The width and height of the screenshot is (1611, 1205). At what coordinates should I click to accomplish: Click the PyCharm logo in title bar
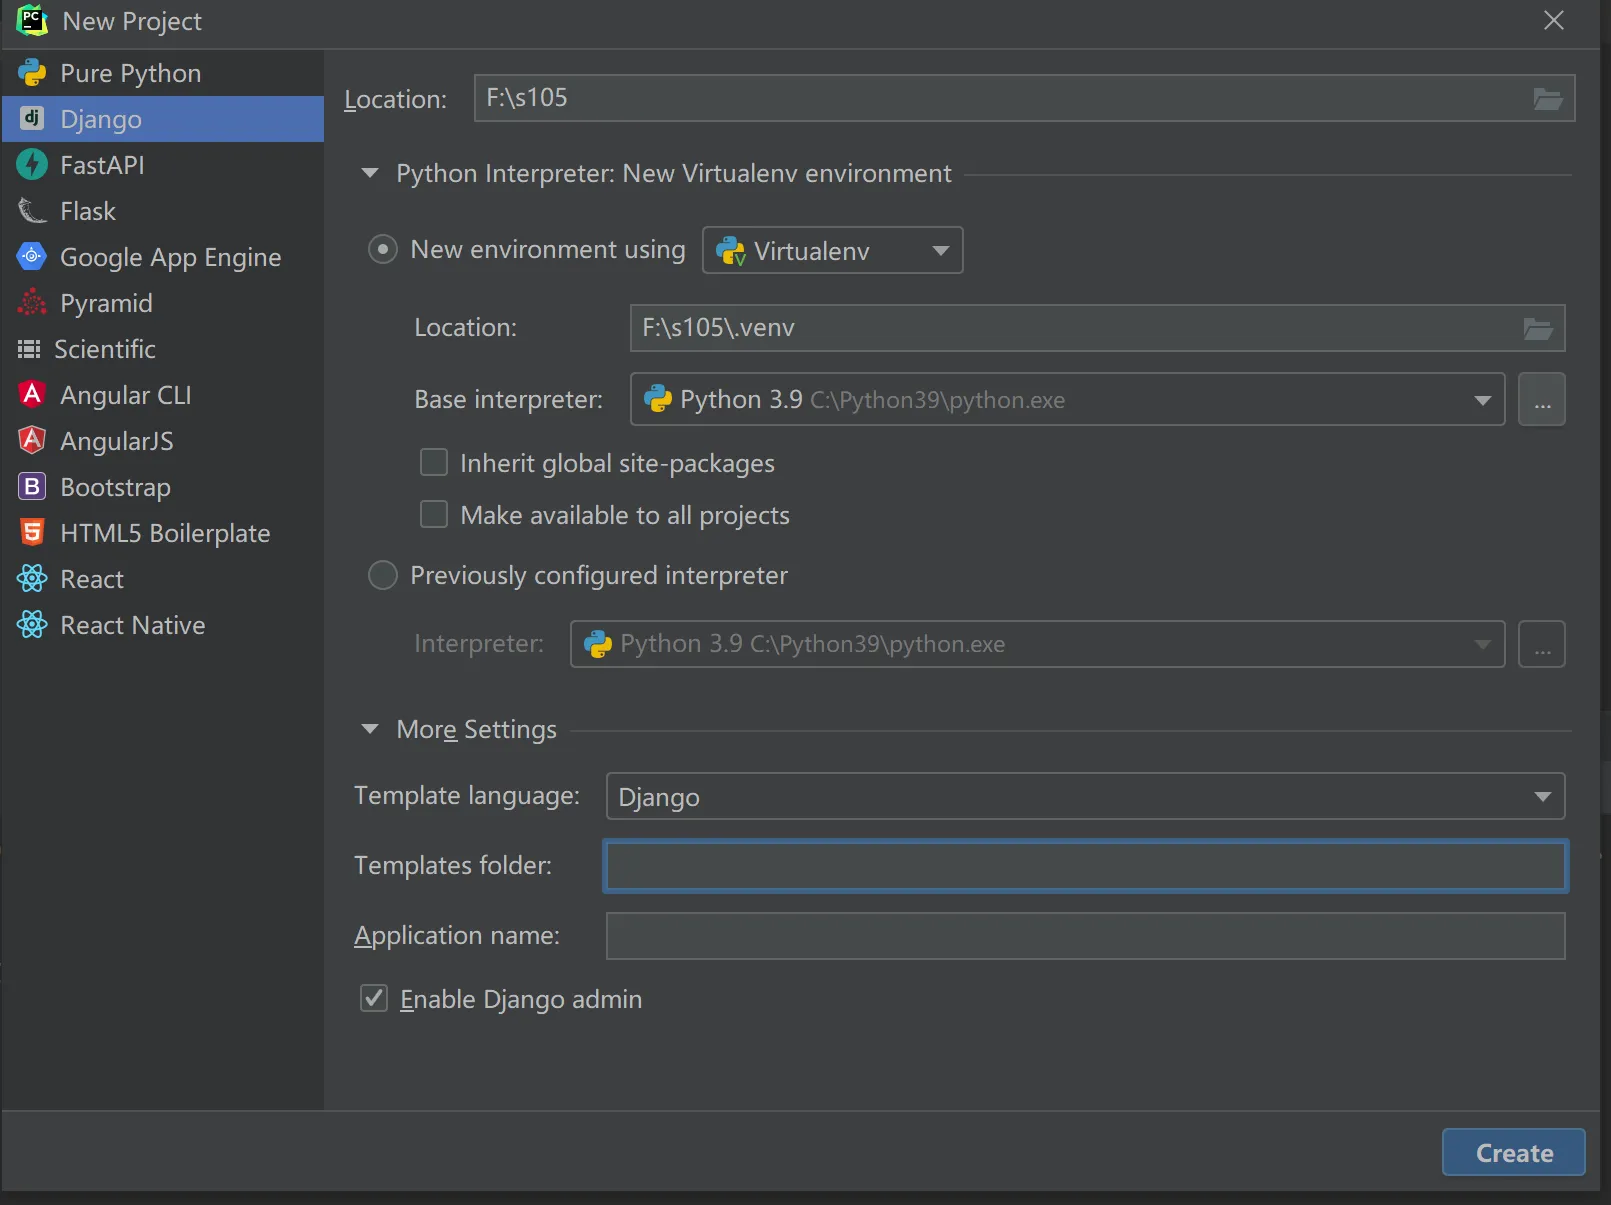click(32, 20)
